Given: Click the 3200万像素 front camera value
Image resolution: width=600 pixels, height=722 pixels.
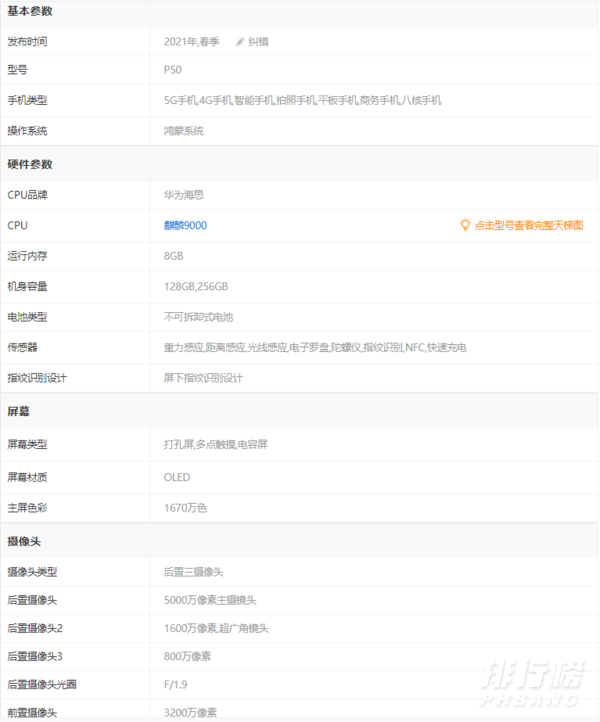Looking at the screenshot, I should pos(190,712).
